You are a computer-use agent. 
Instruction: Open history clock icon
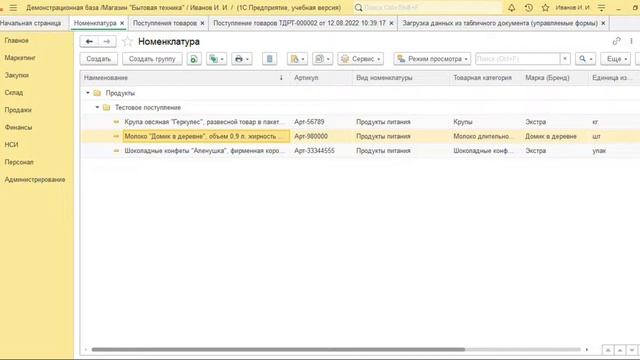pos(529,8)
